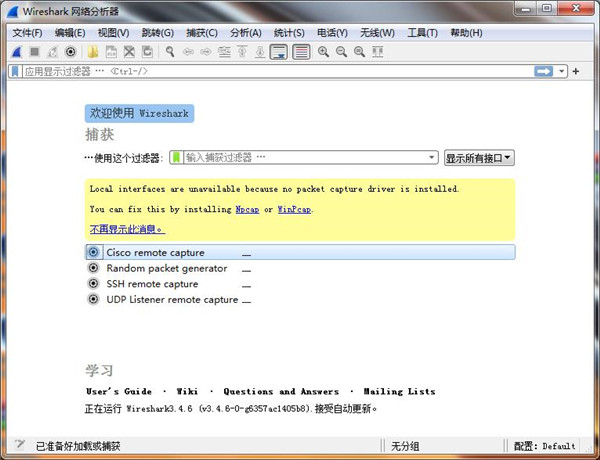The image size is (600, 460).
Task: Jump to first packet icon
Action: (242, 52)
